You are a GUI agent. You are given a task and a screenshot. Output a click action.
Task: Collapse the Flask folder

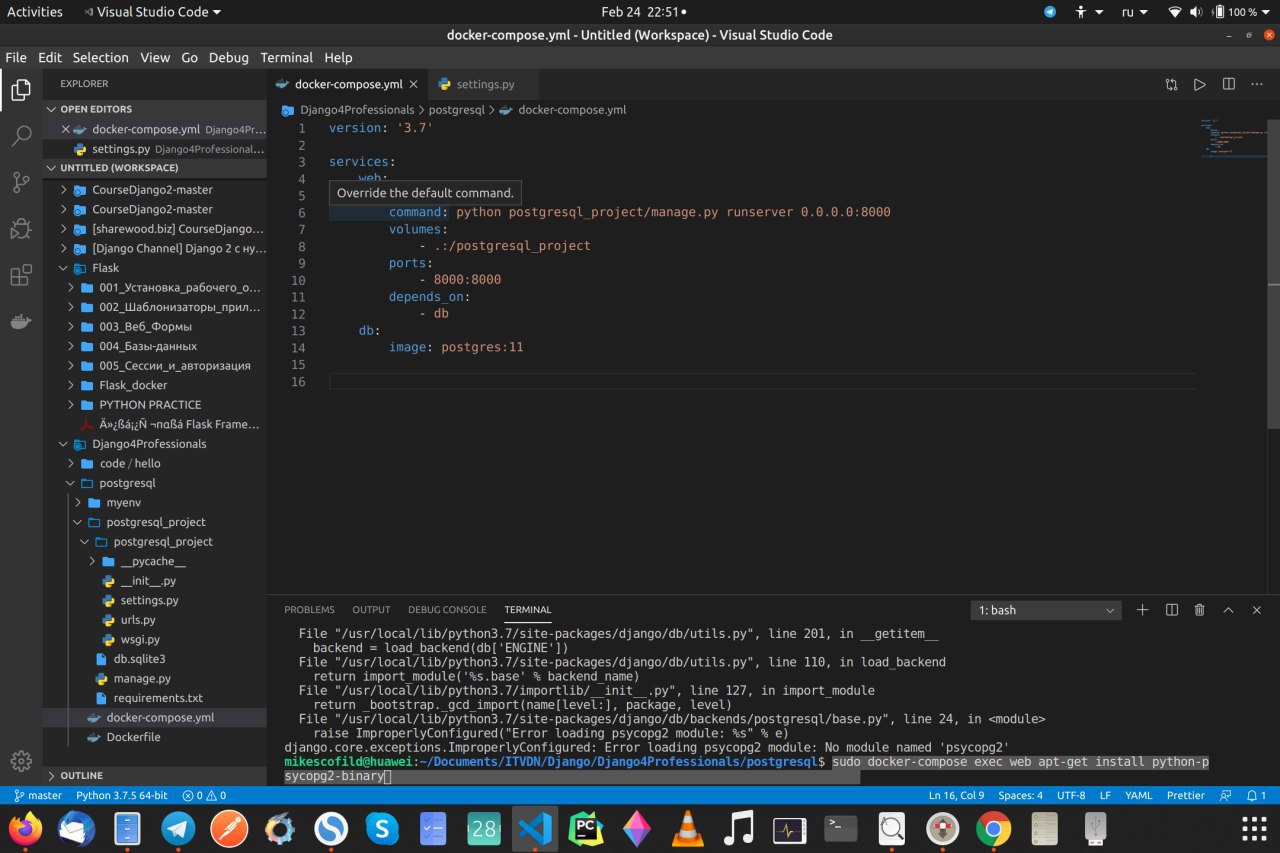155,268
